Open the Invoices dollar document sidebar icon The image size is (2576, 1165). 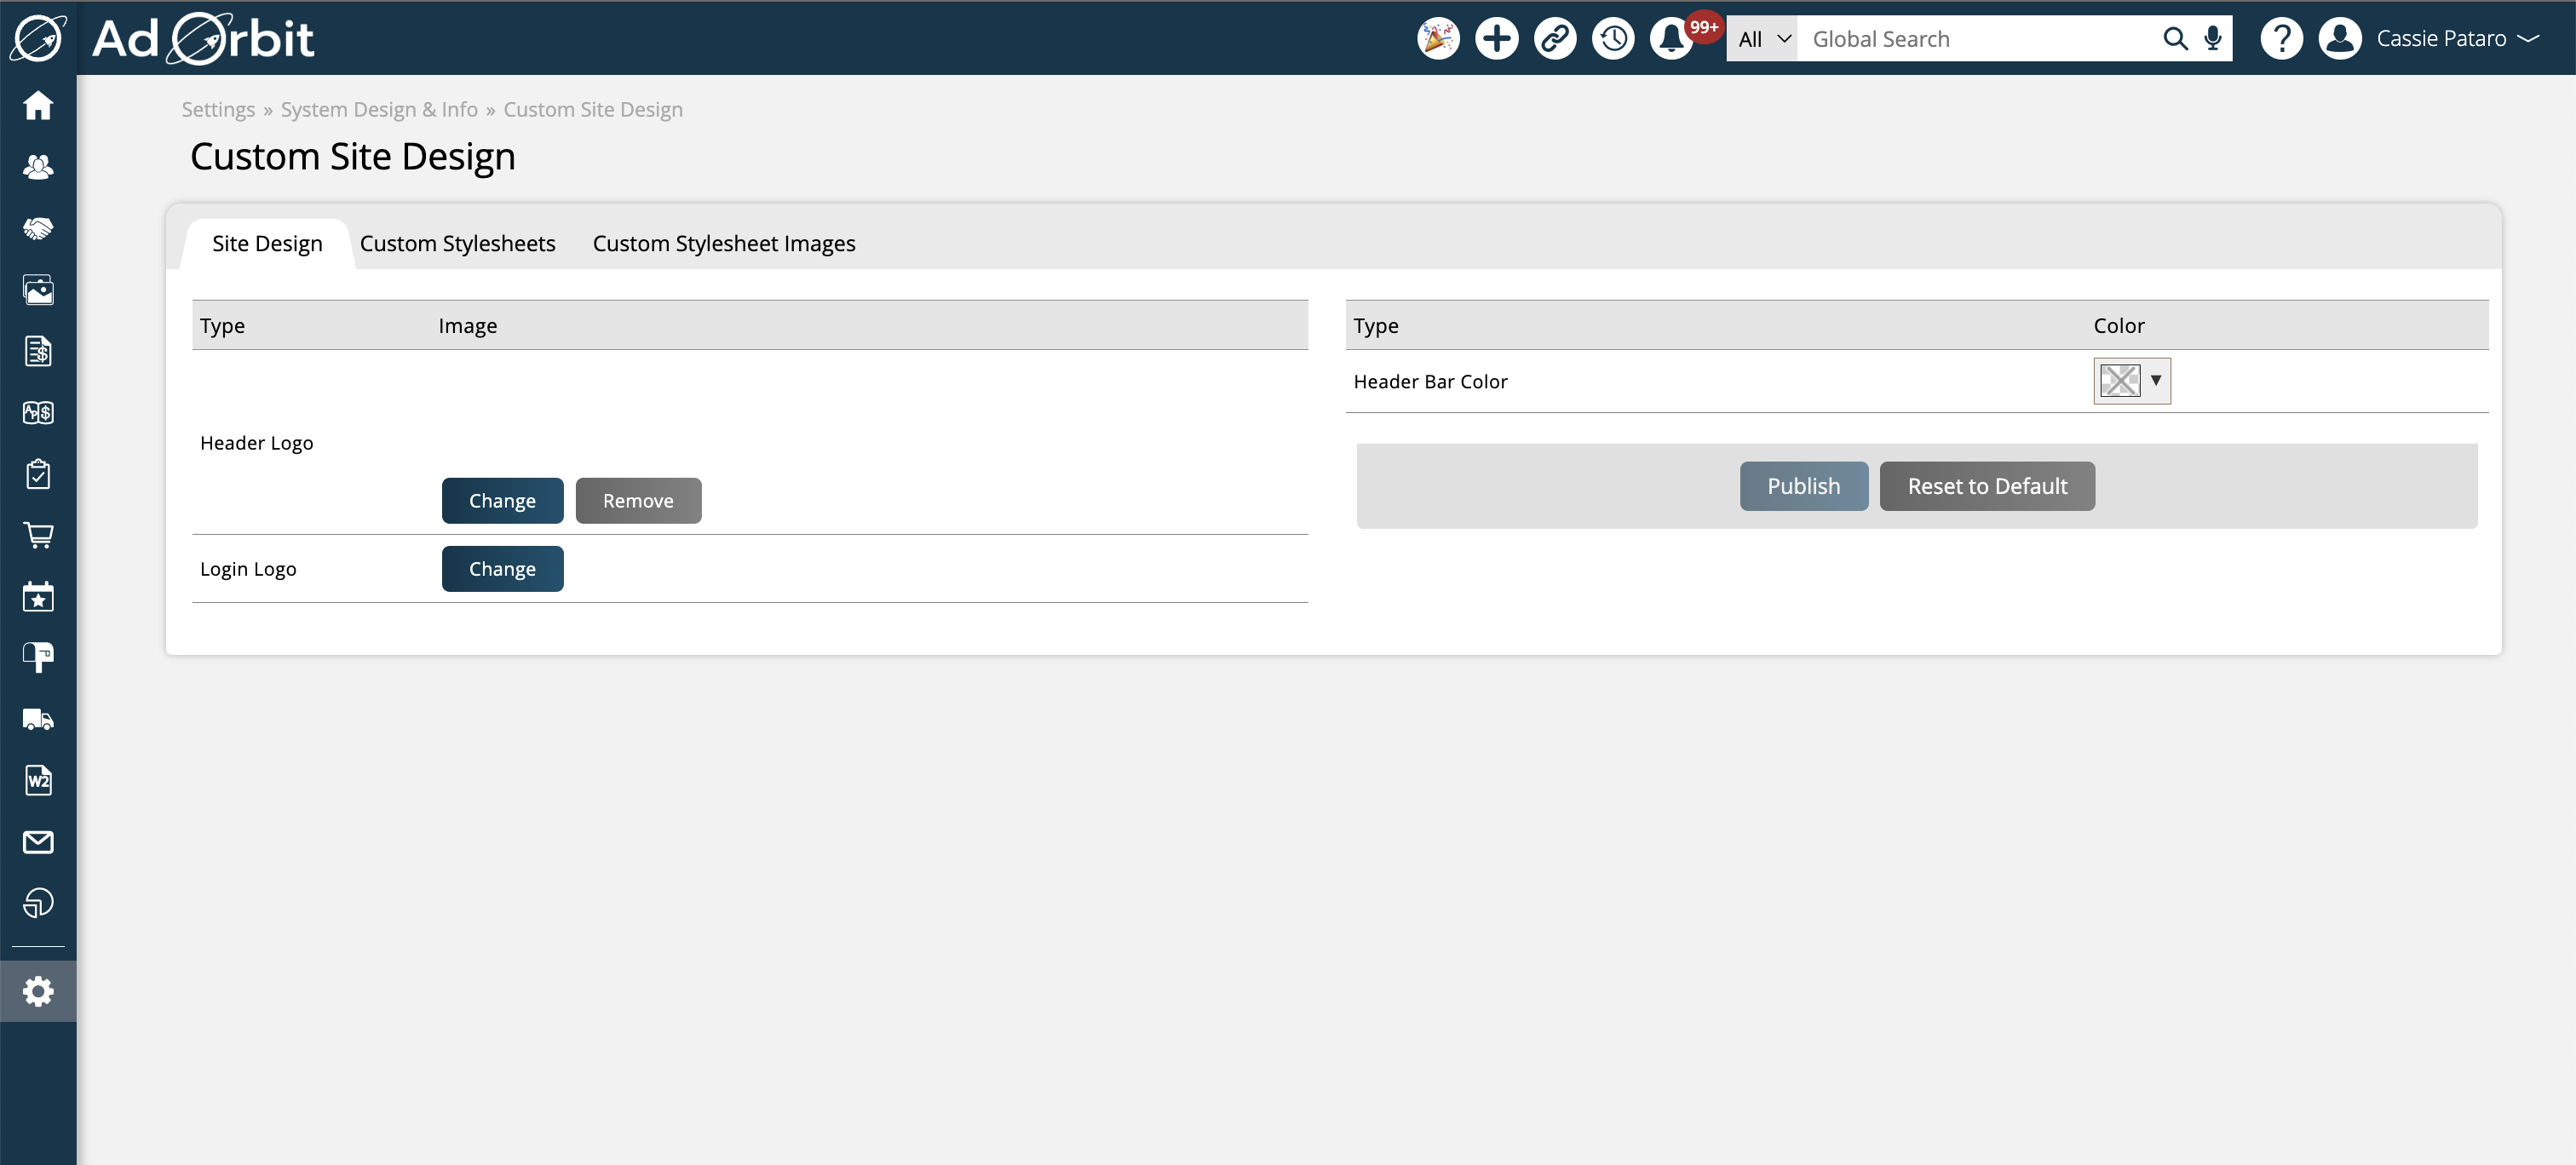click(x=38, y=351)
